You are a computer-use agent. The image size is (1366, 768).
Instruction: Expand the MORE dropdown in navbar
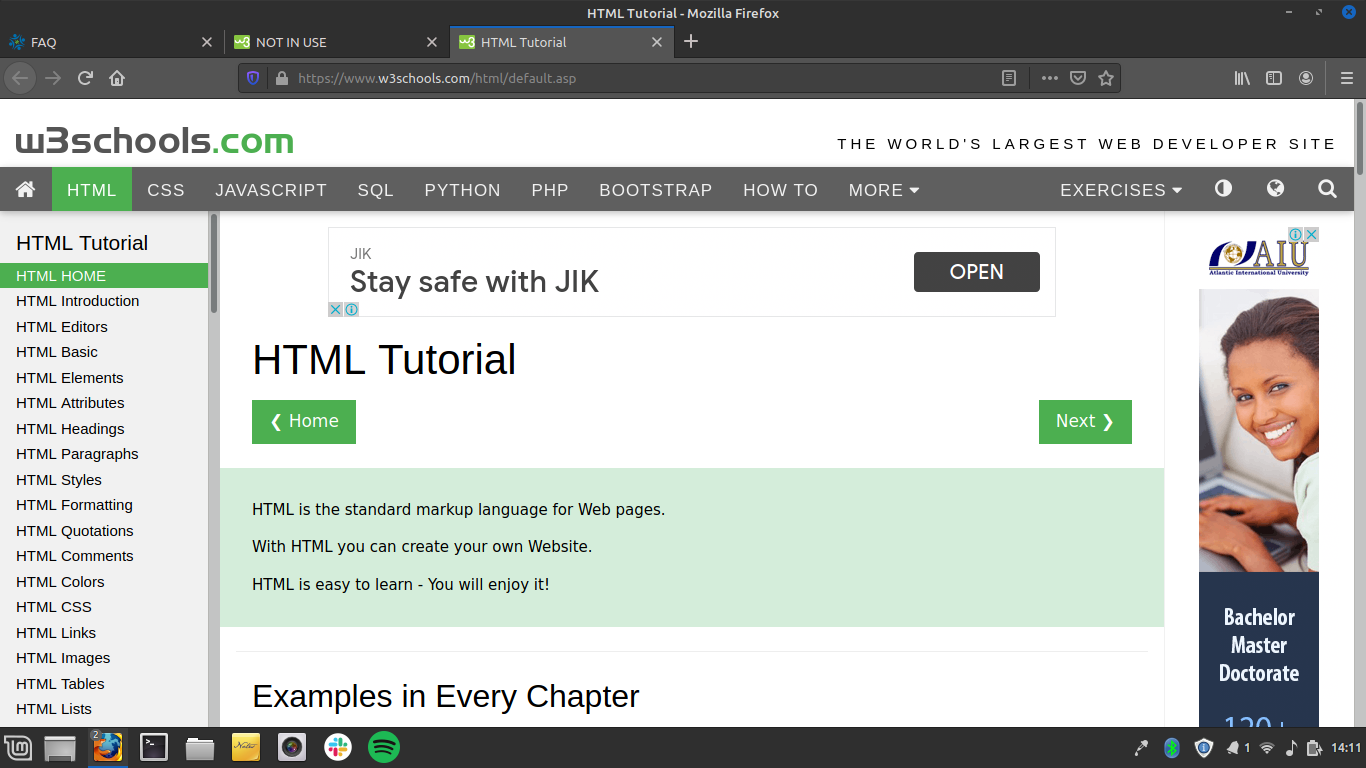coord(882,189)
